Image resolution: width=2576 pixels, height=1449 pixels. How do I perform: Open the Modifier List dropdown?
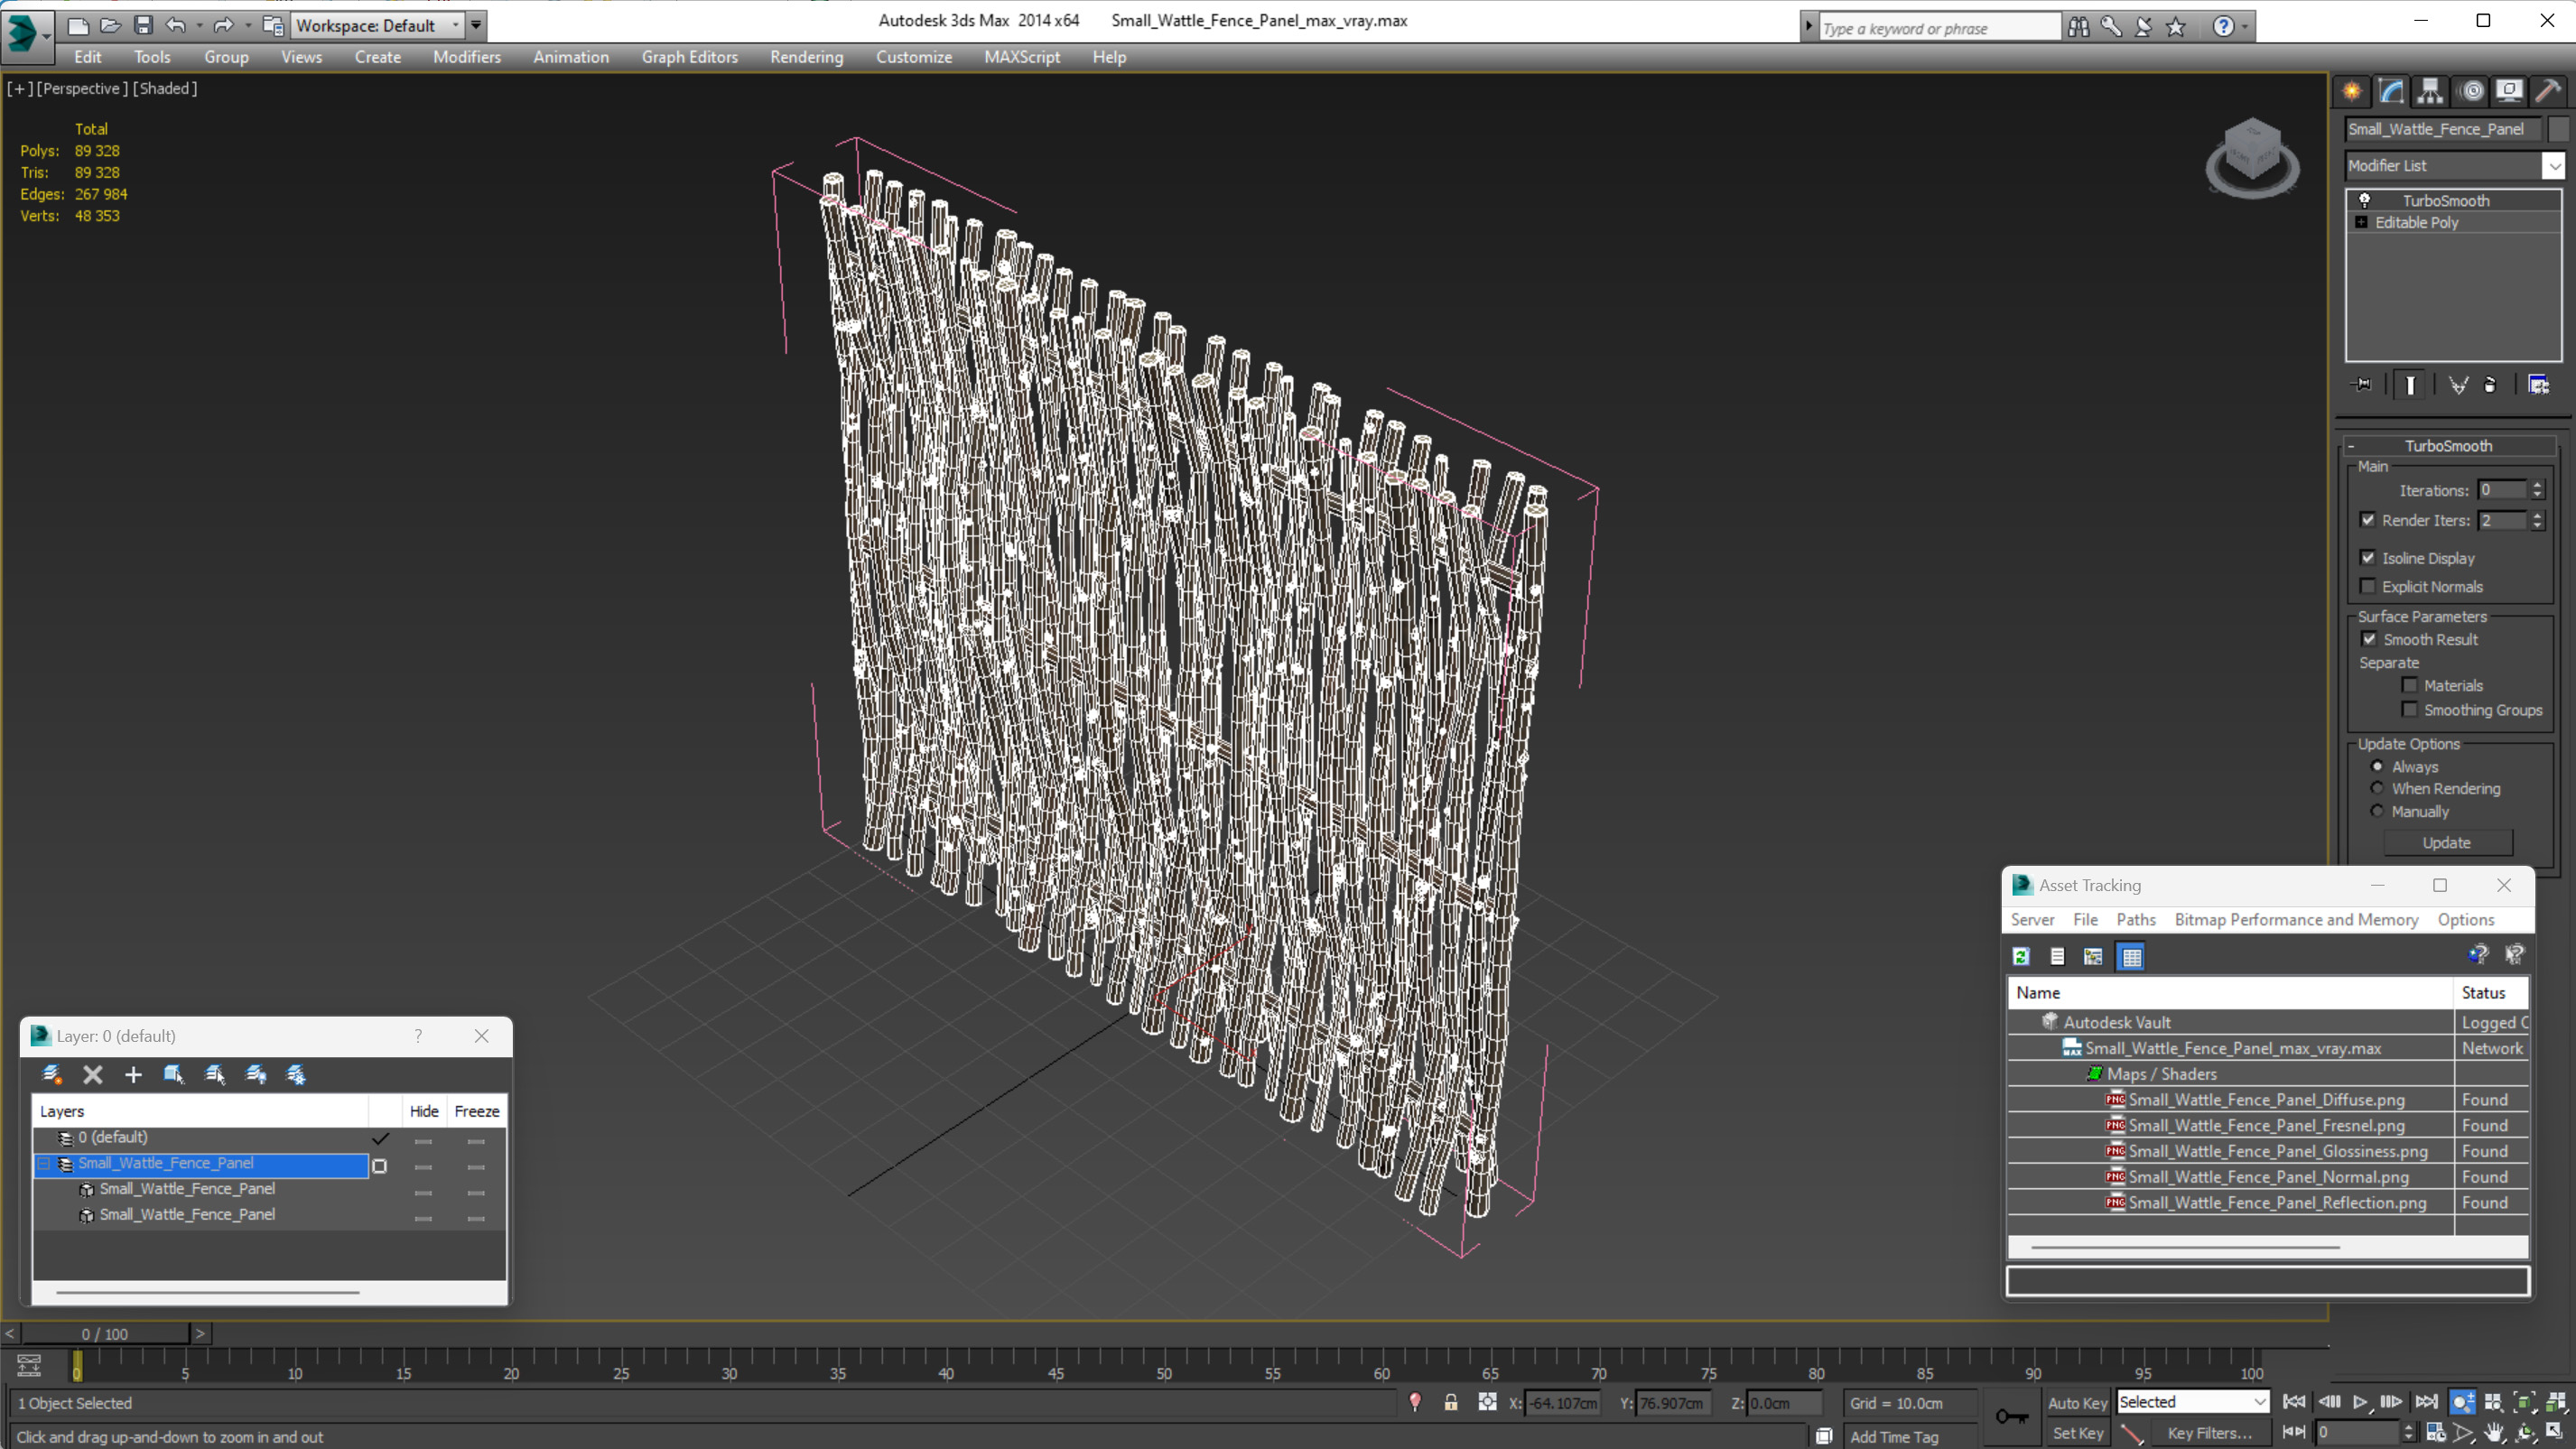tap(2554, 165)
